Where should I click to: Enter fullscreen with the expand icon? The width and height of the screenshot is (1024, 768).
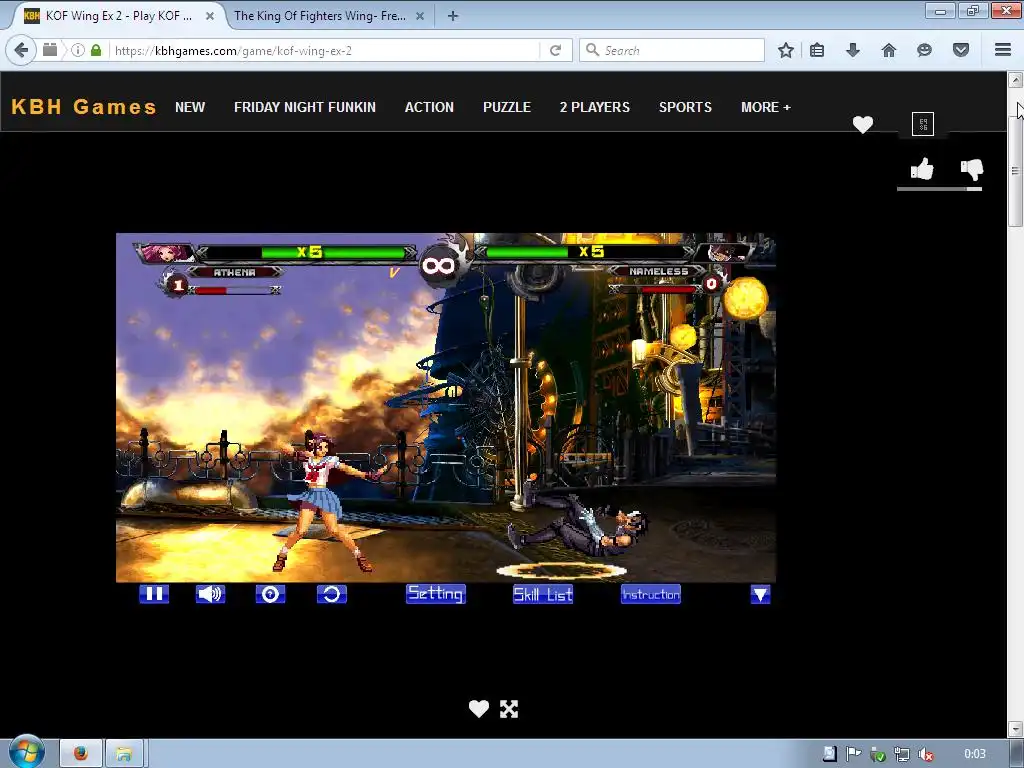click(509, 709)
